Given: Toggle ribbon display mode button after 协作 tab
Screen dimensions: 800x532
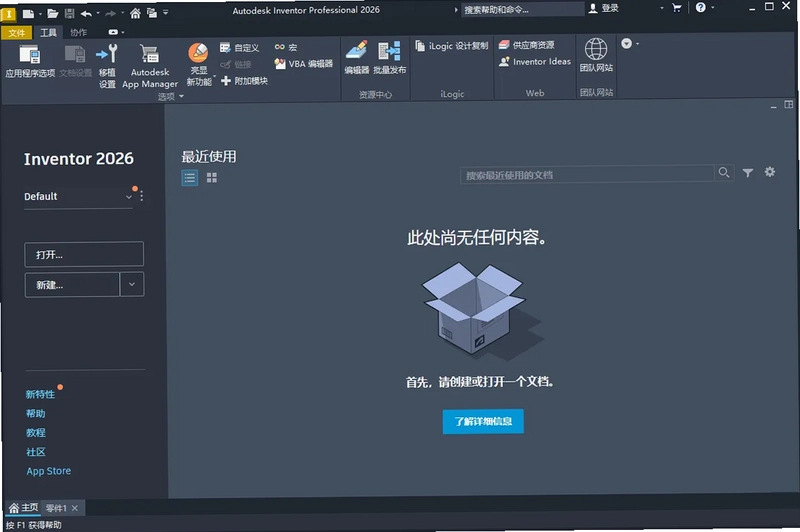Looking at the screenshot, I should click(115, 32).
